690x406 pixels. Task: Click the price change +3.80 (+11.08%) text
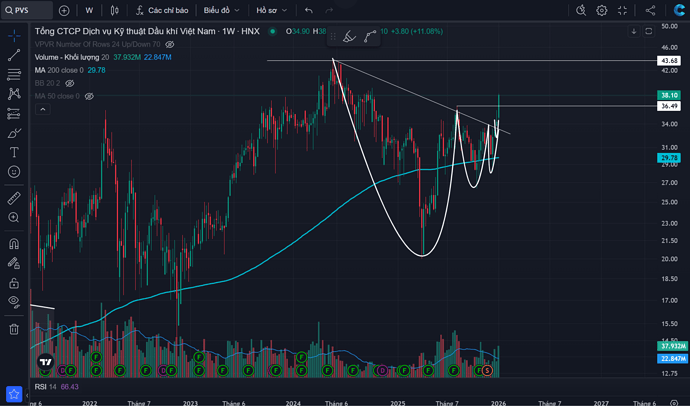coord(416,31)
